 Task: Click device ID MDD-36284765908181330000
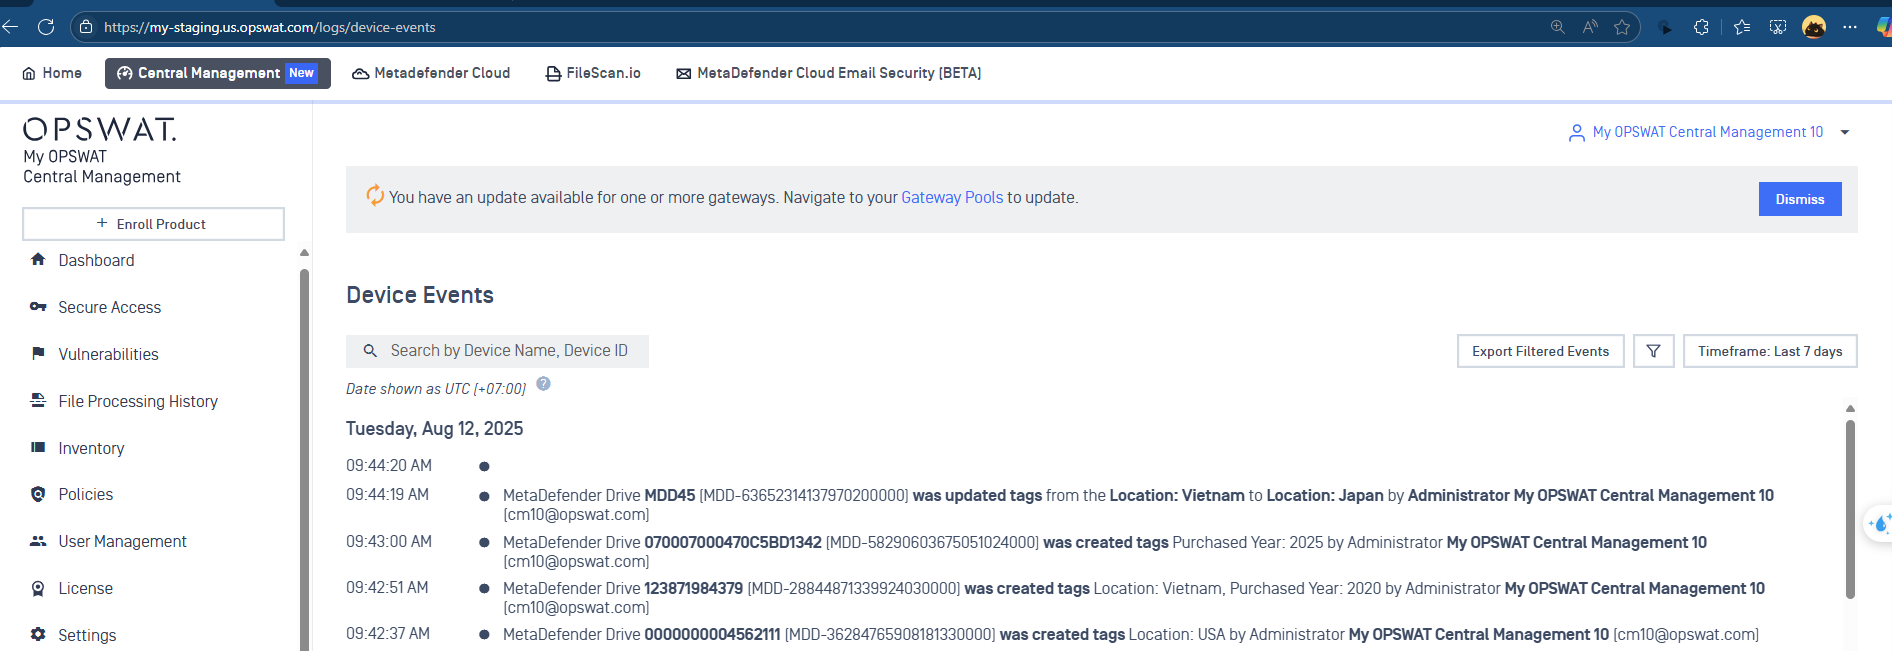tap(890, 634)
